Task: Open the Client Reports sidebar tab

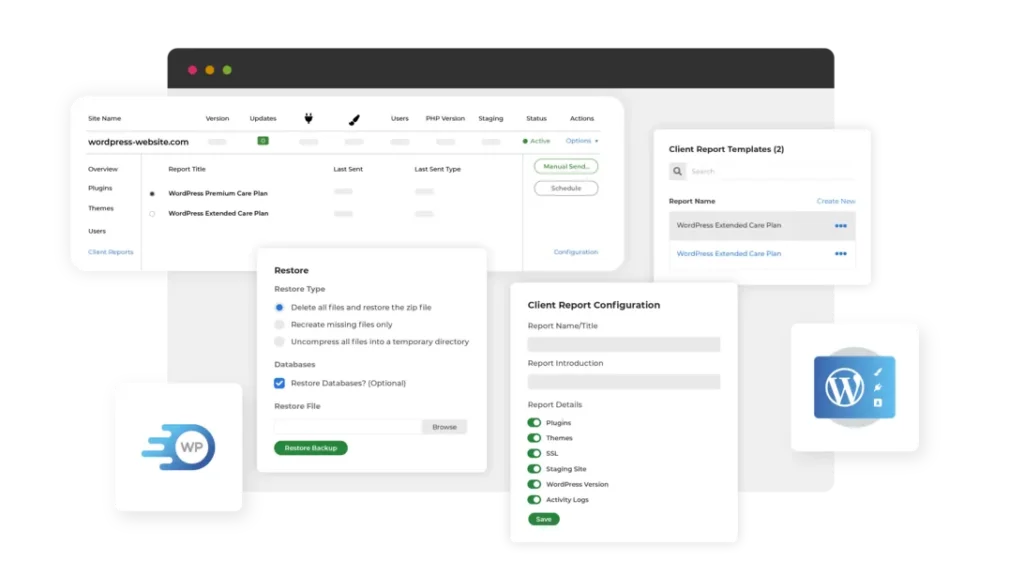Action: [110, 252]
